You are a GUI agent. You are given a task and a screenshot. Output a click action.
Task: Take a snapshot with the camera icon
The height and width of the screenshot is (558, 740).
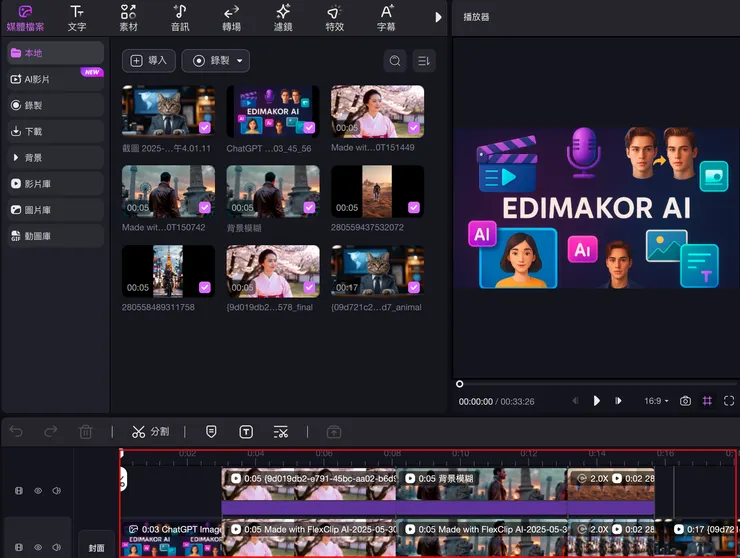click(685, 401)
